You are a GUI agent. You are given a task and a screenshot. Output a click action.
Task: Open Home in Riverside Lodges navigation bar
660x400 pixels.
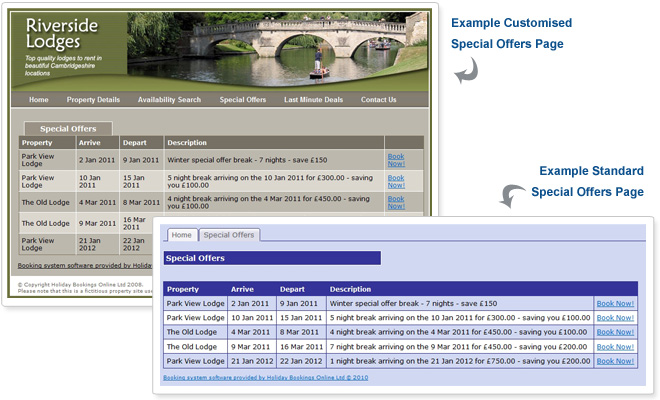(x=39, y=100)
